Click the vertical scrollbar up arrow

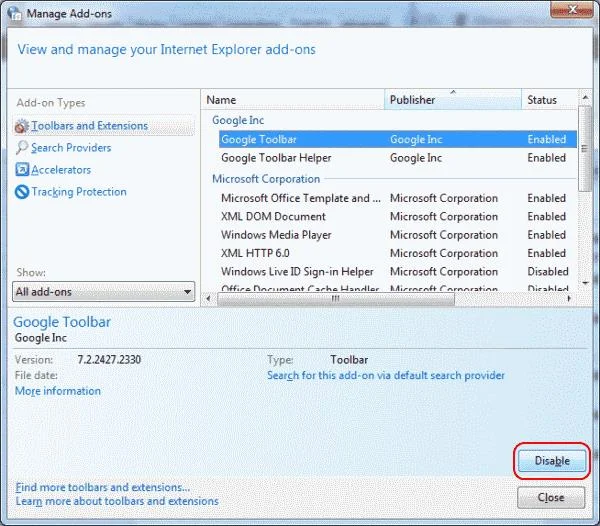coord(585,98)
